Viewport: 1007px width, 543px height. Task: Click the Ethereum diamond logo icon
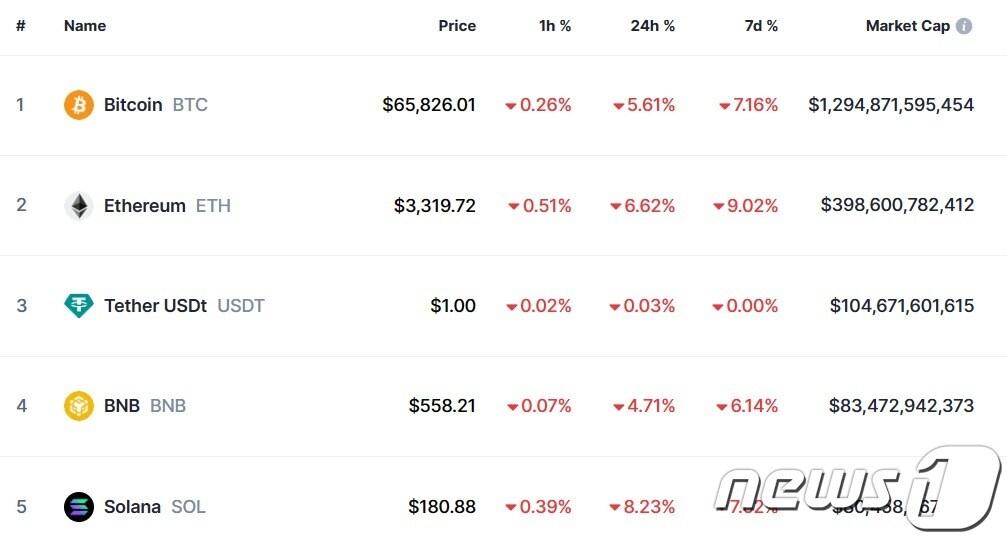79,206
